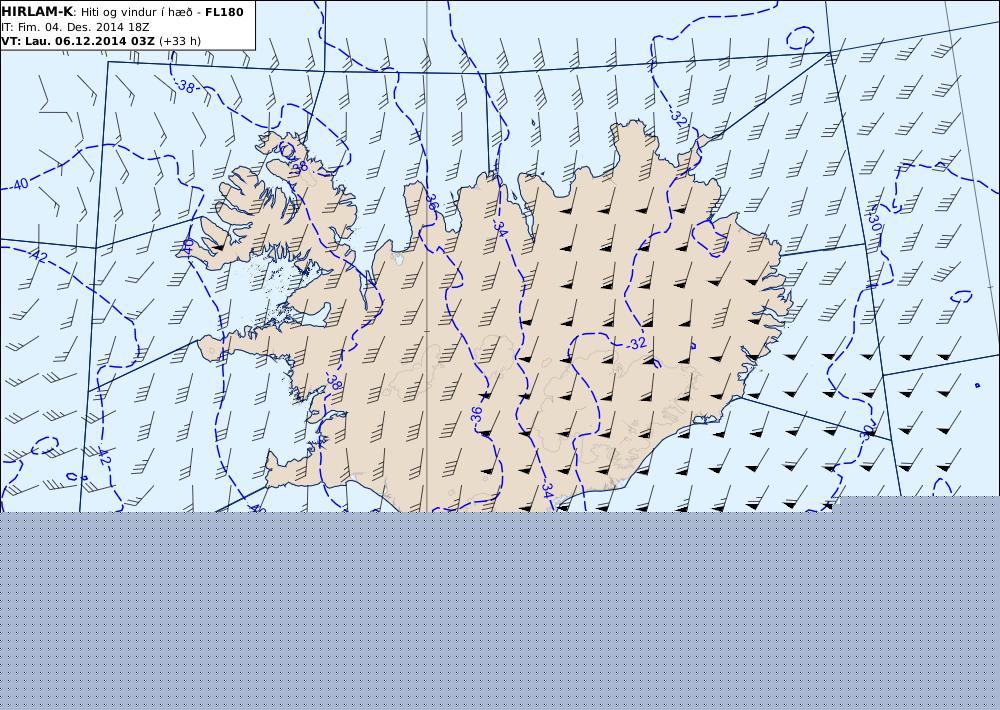Click the -32 isotherm label beside the closed contour in southeast Iceland
1000x710 pixels.
coord(635,343)
